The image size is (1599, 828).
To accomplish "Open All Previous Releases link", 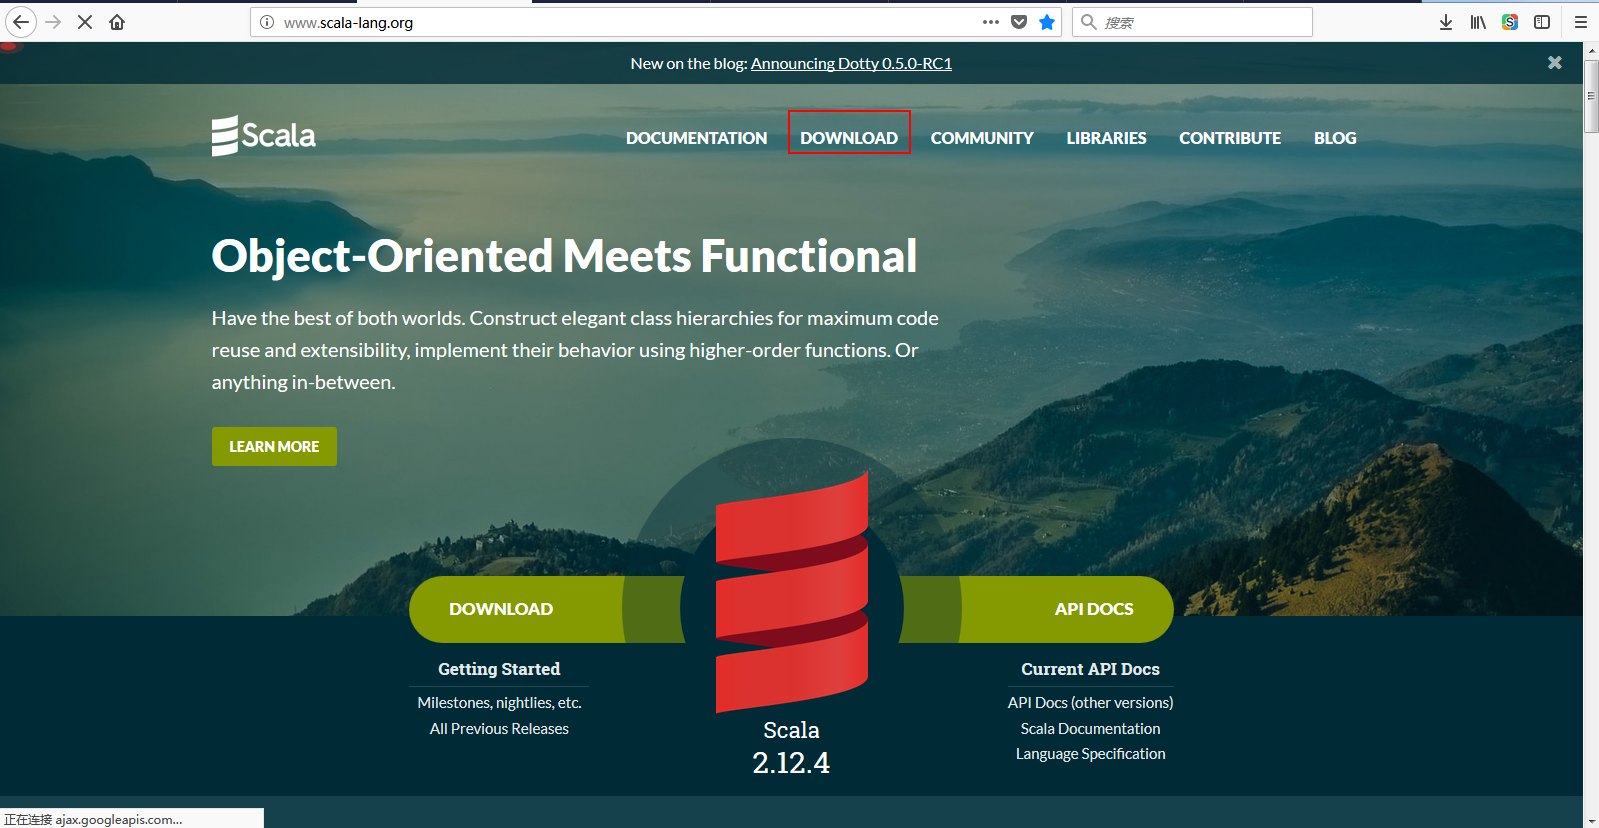I will tap(499, 729).
